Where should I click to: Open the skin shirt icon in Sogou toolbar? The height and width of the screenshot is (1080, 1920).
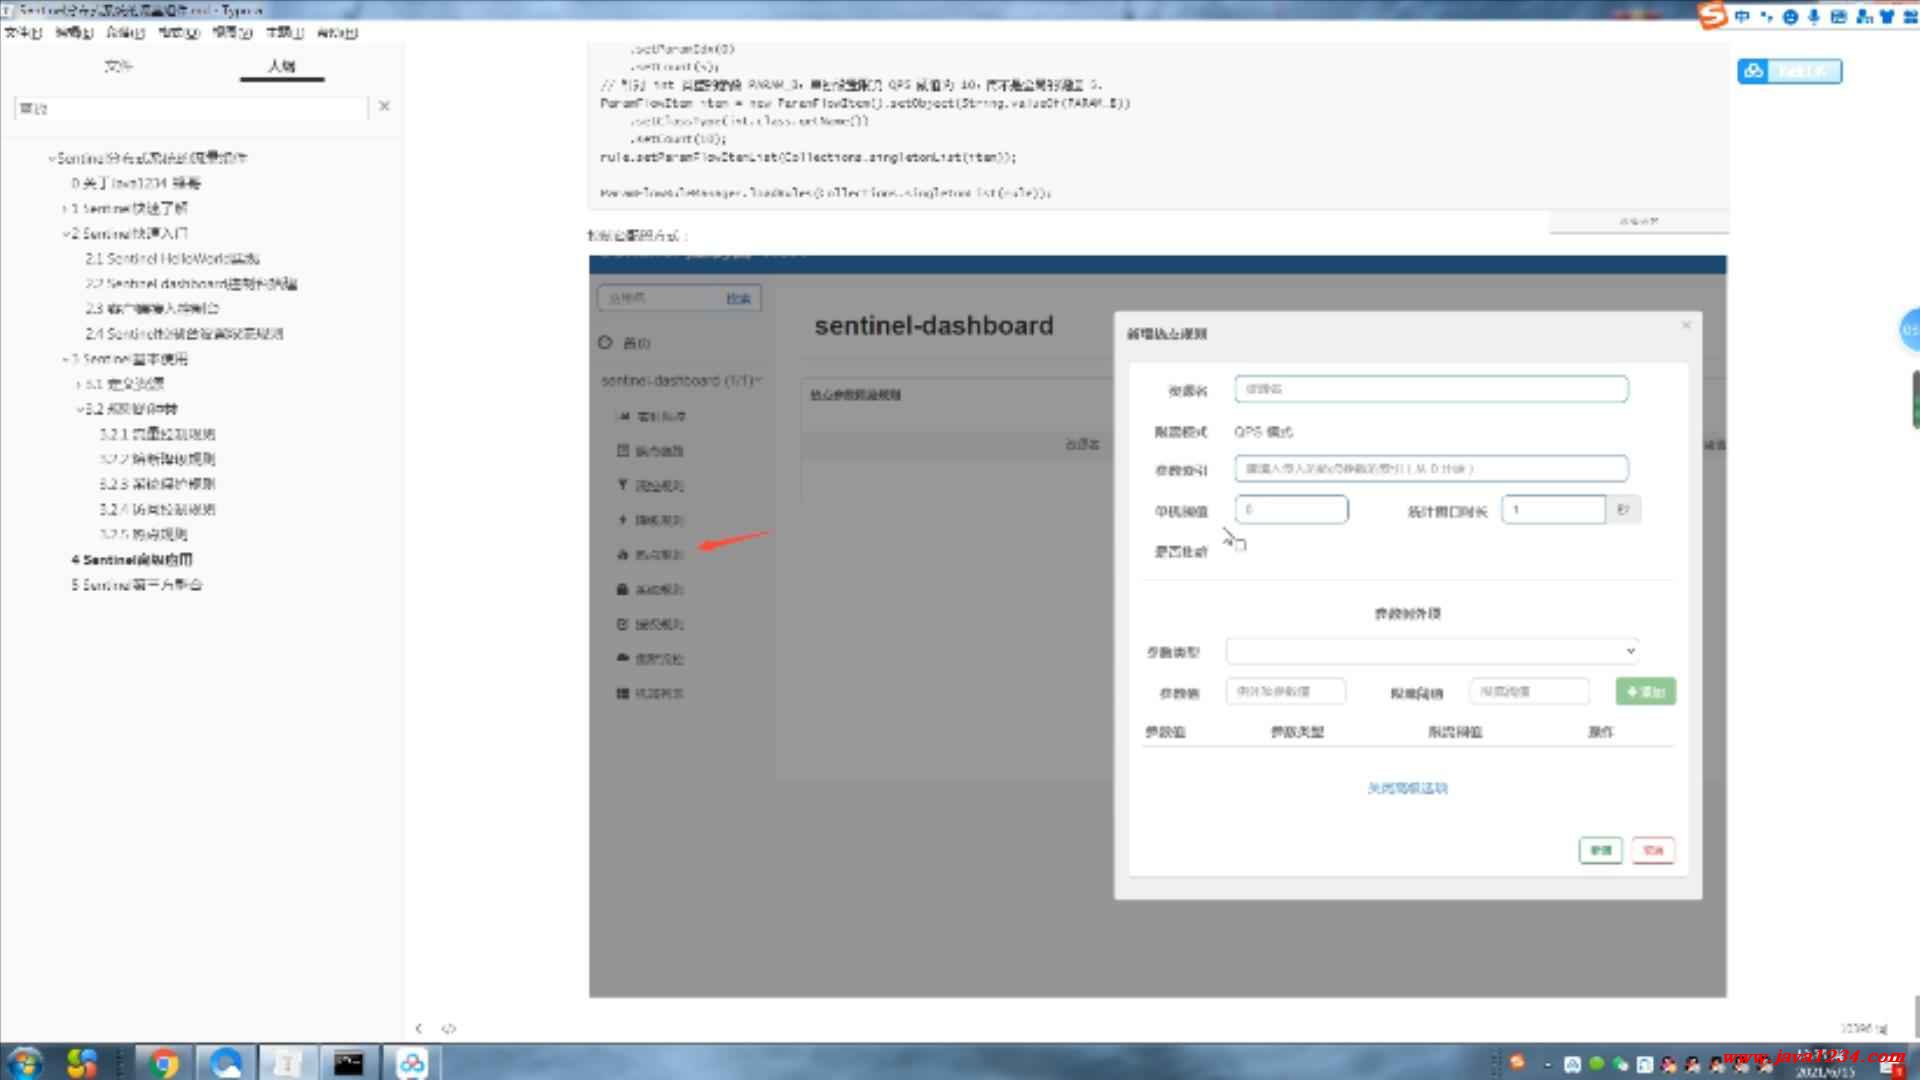(1887, 17)
